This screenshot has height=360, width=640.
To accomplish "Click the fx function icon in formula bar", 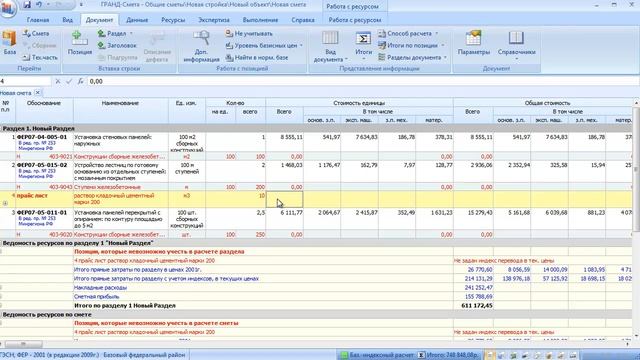I will pos(80,81).
